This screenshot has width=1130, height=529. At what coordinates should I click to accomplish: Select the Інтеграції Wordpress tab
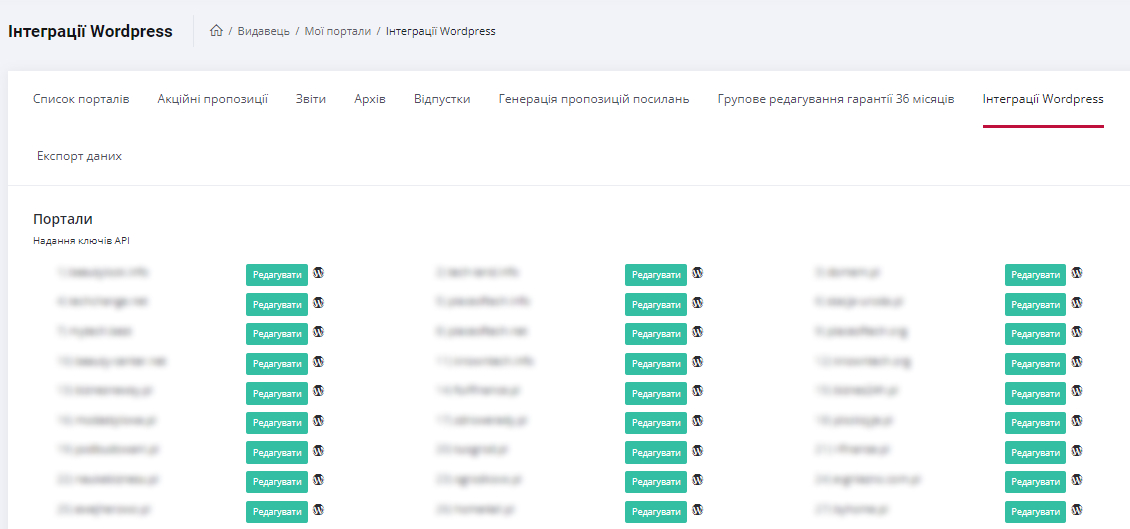[1043, 99]
